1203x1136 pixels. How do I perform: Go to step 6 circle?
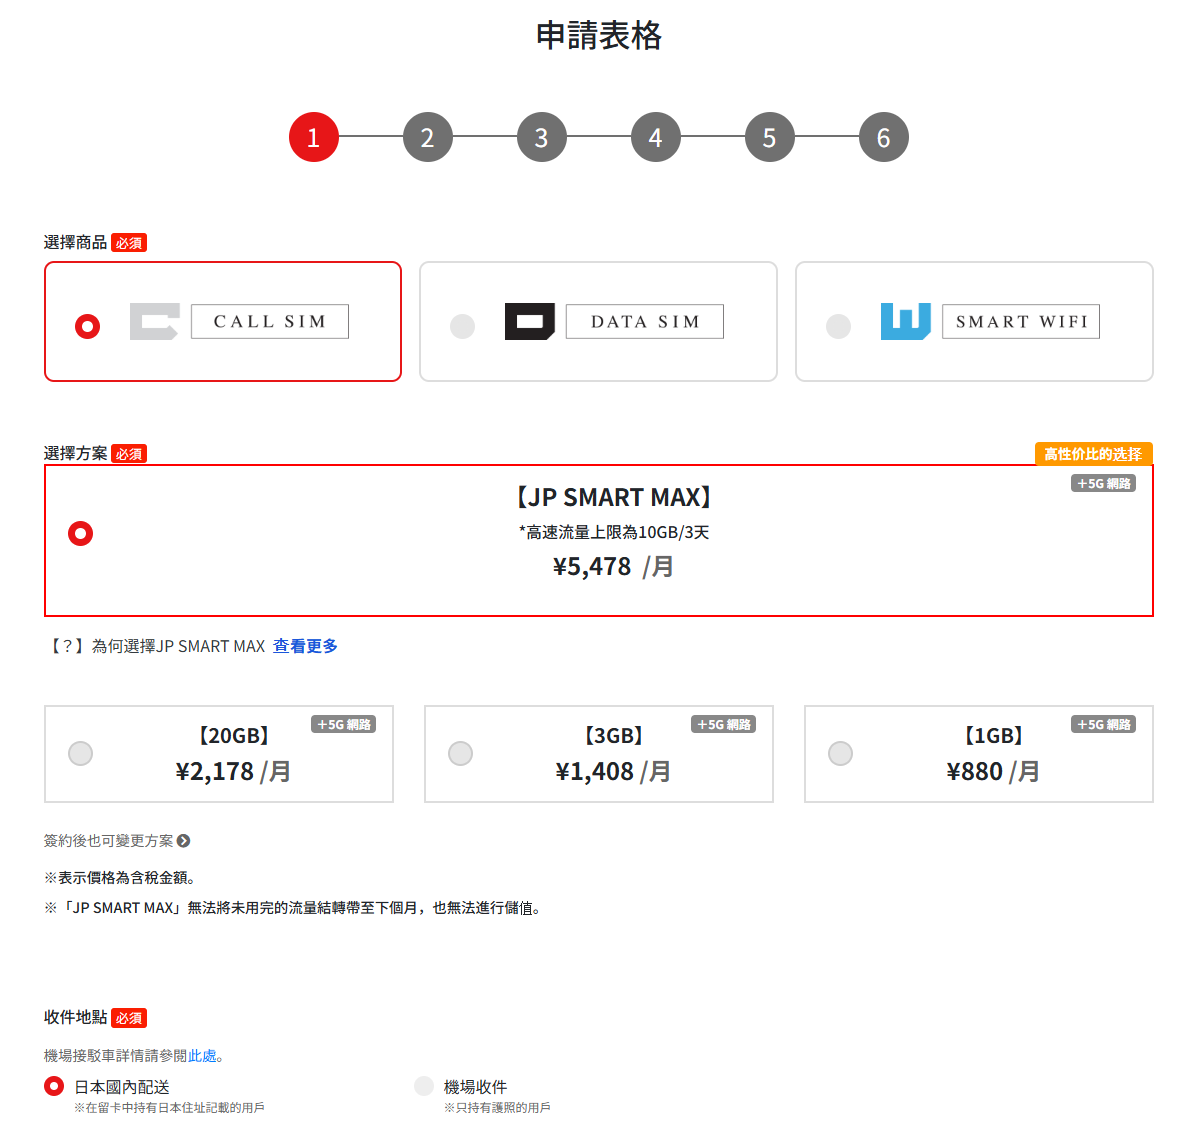[x=884, y=137]
